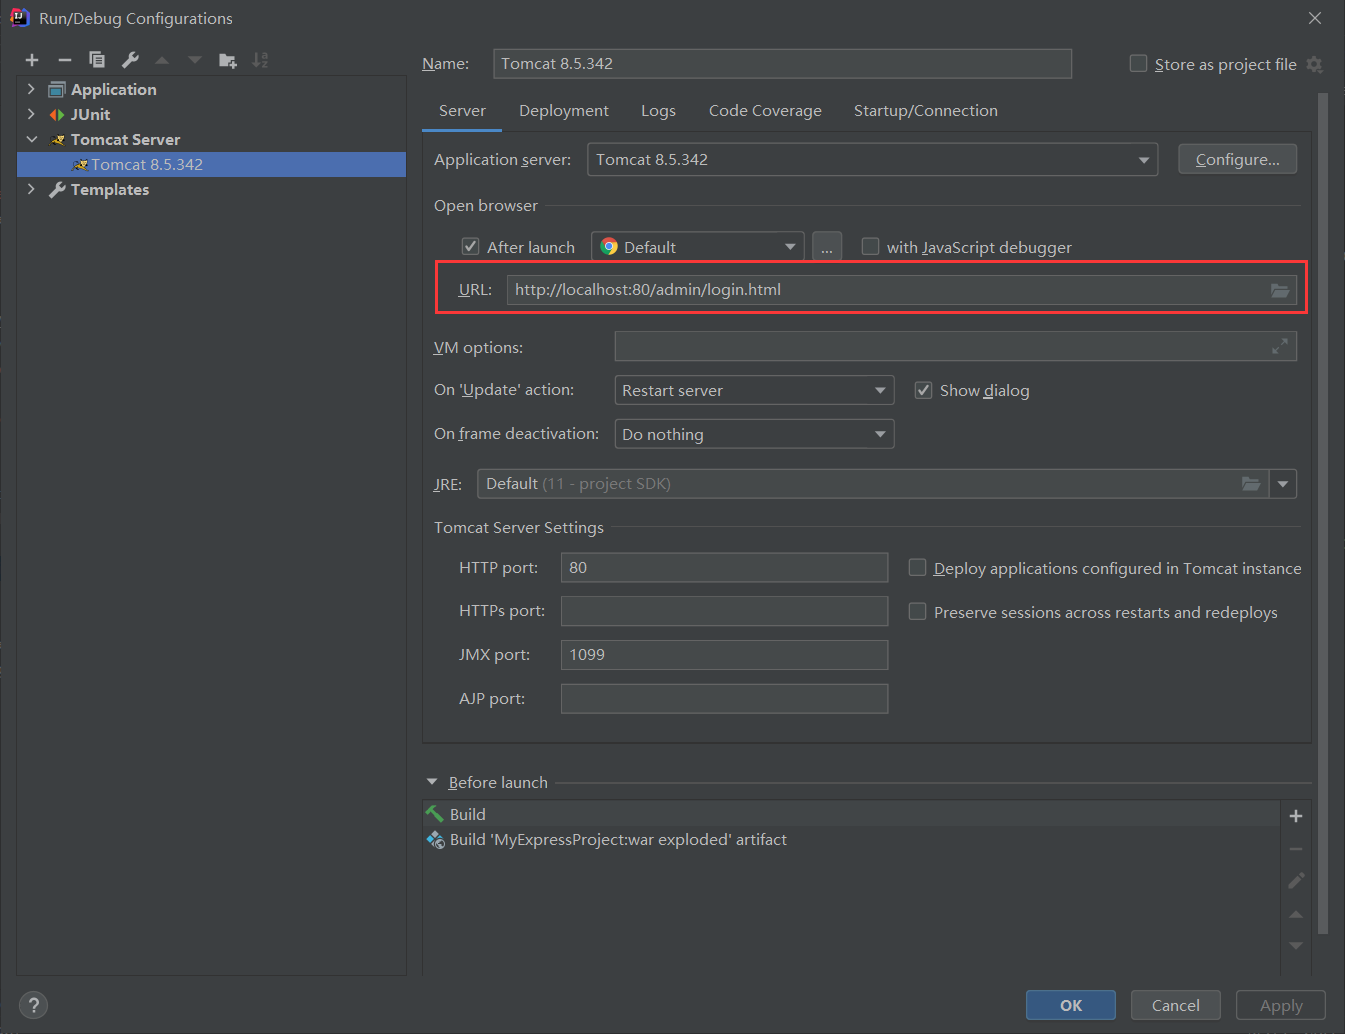
Task: Check Deploy applications configured in Tomcat instance
Action: click(x=917, y=567)
